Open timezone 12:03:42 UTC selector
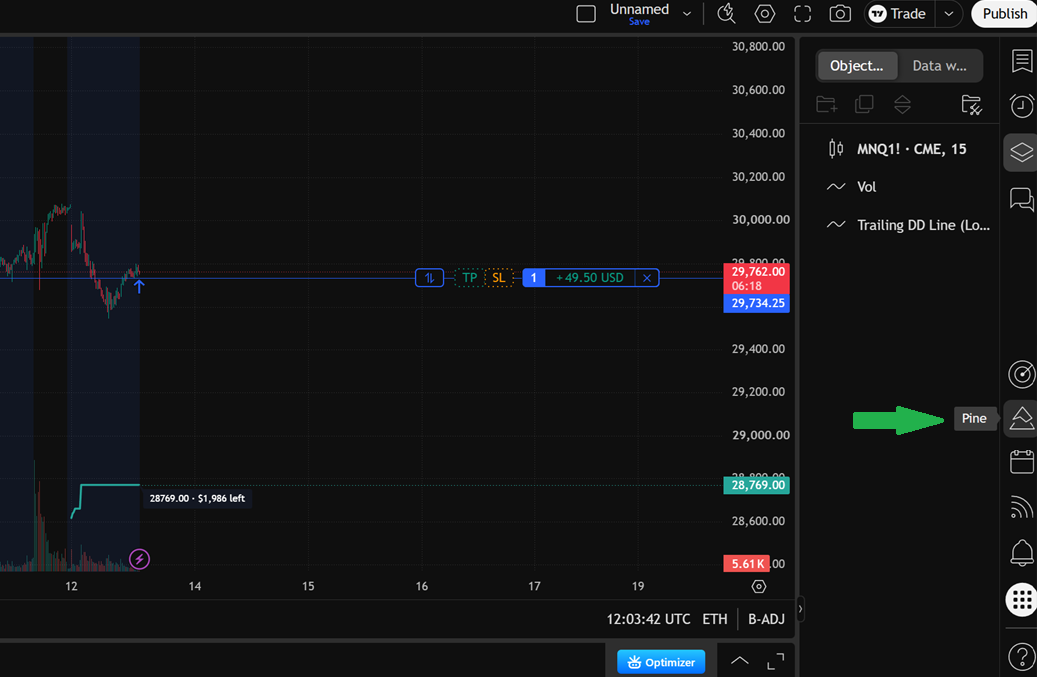 point(648,619)
